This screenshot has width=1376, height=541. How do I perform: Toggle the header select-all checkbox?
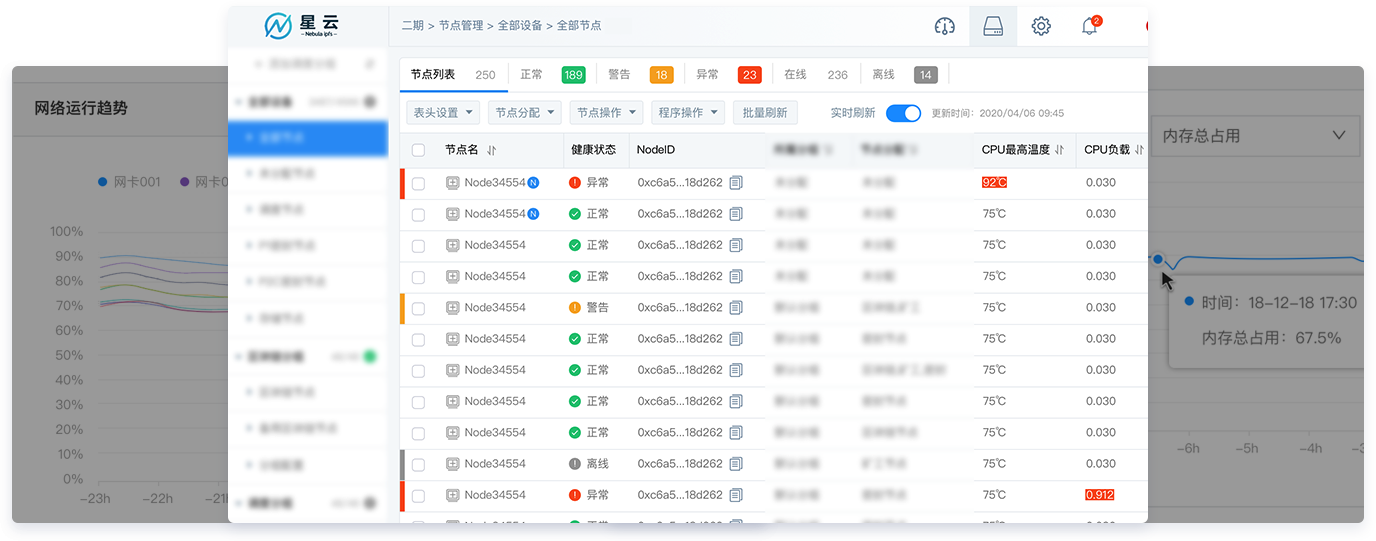pos(418,150)
